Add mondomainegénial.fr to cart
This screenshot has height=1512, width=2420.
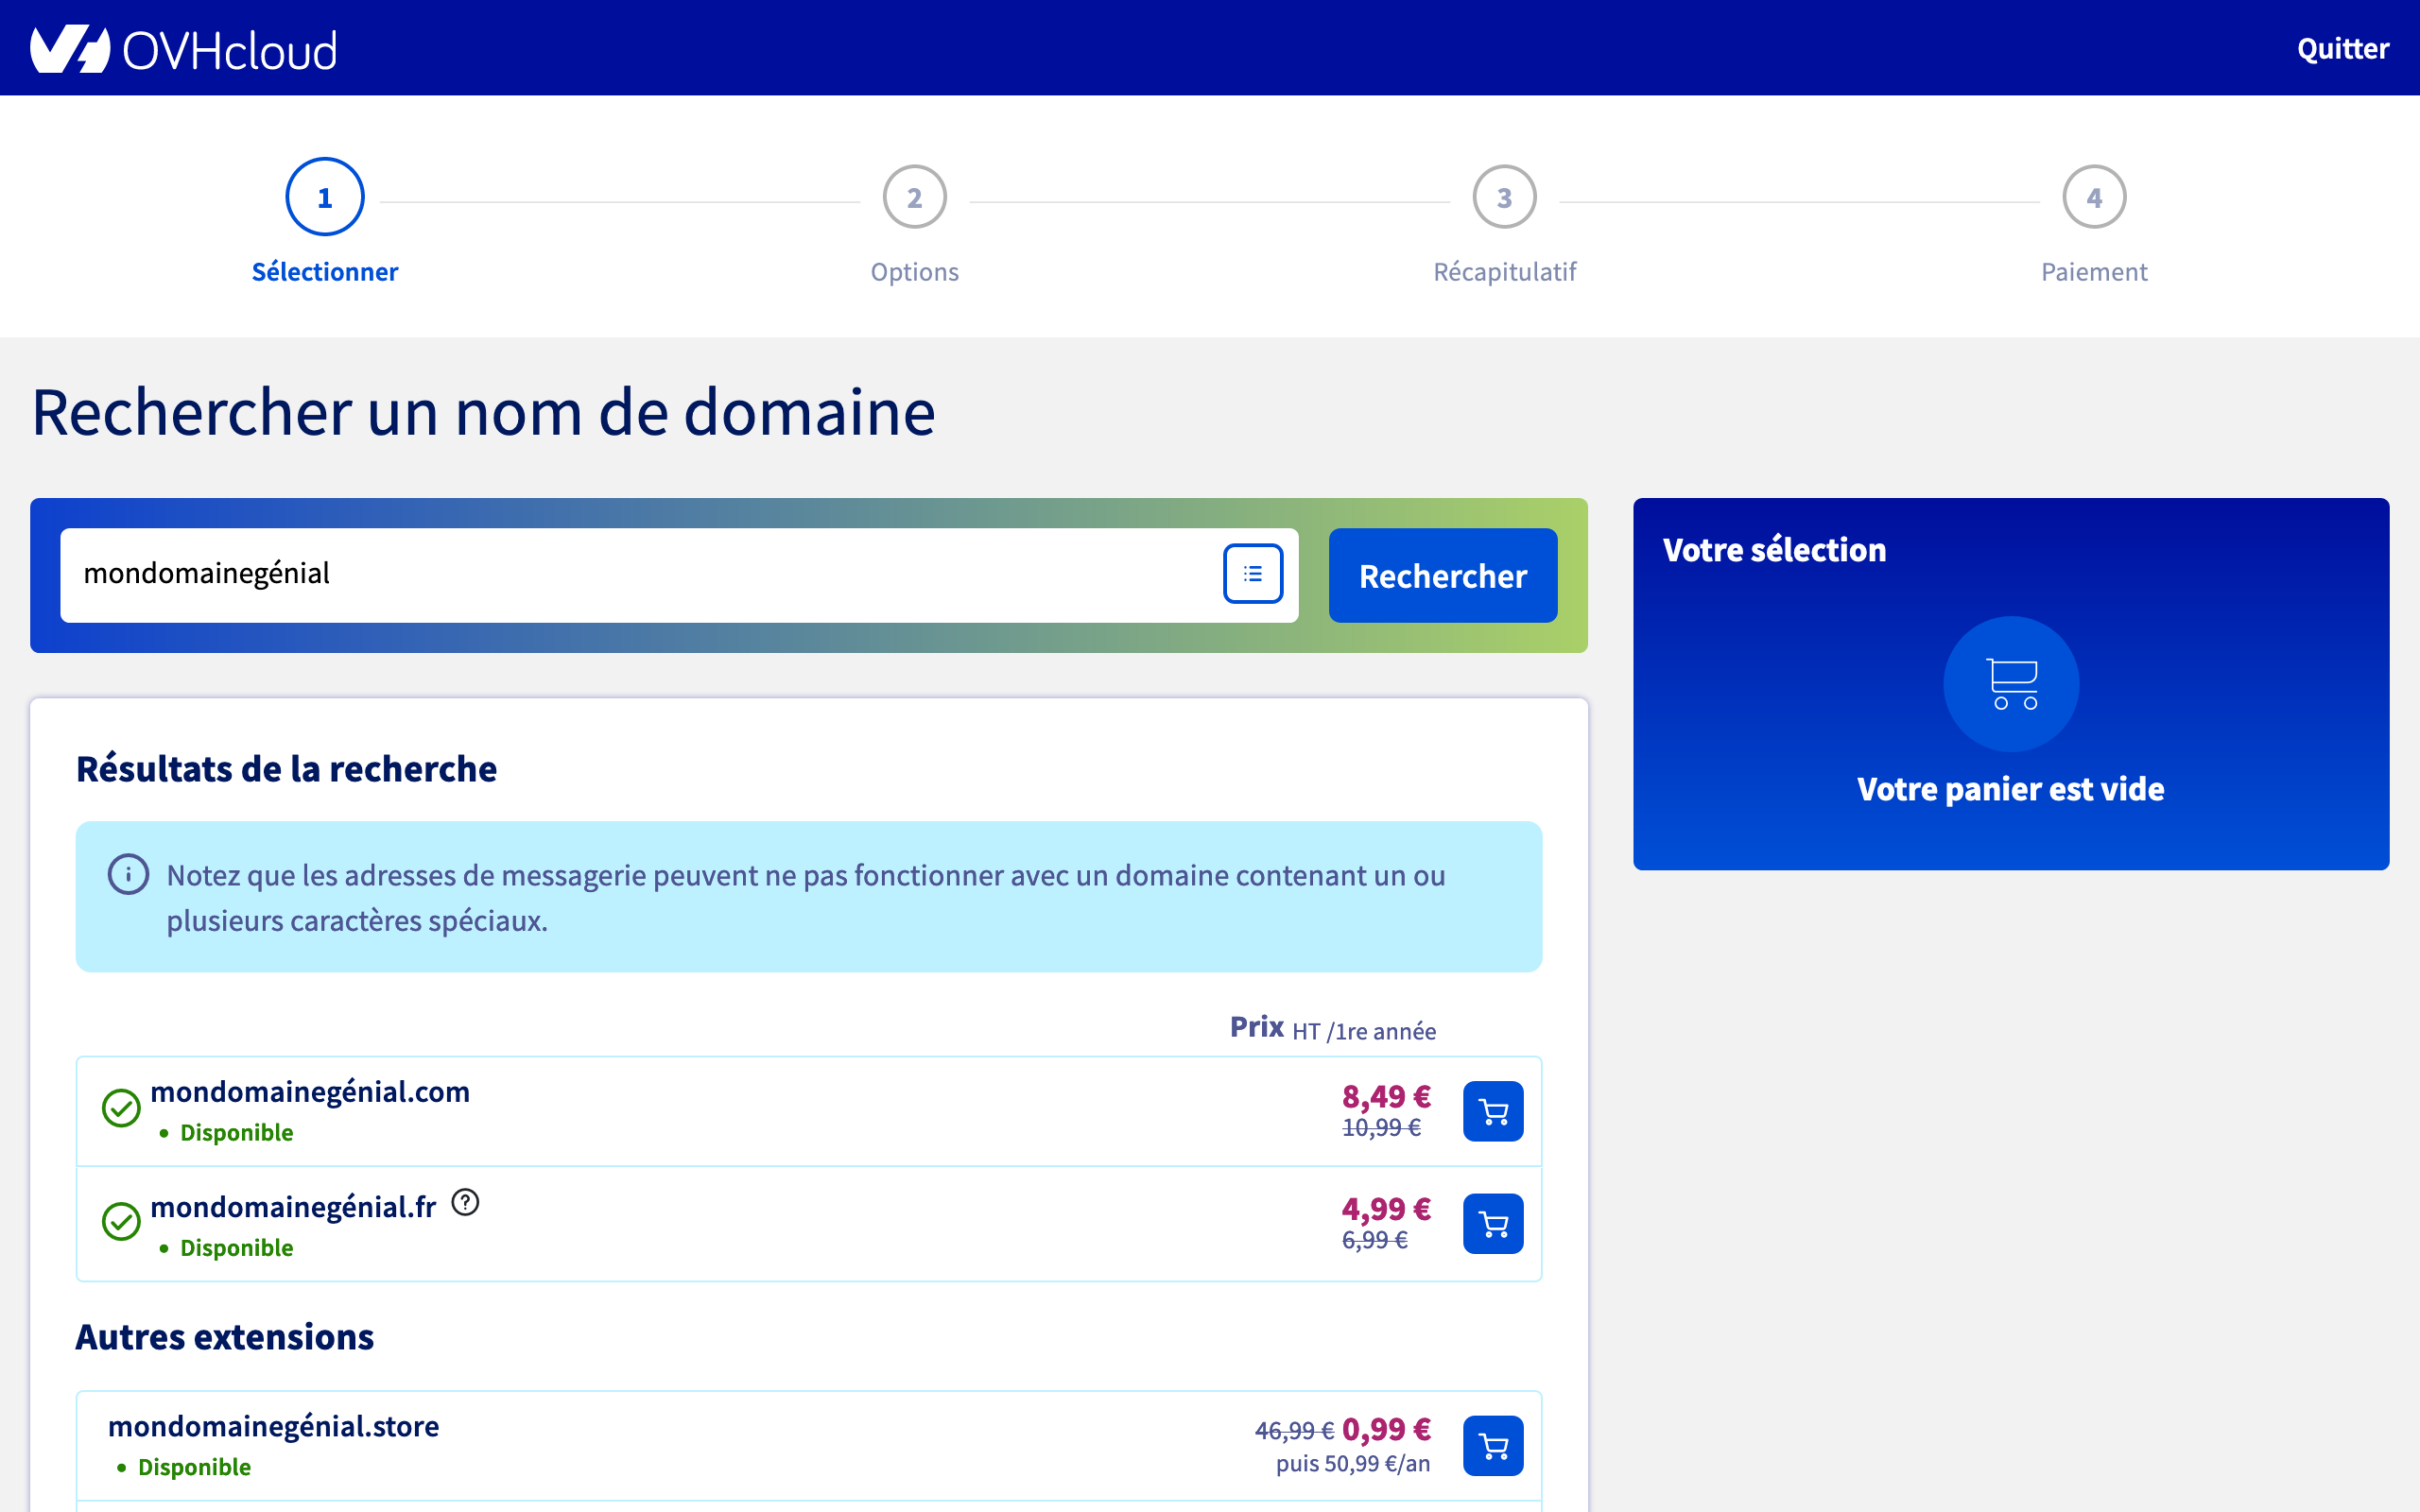tap(1493, 1224)
